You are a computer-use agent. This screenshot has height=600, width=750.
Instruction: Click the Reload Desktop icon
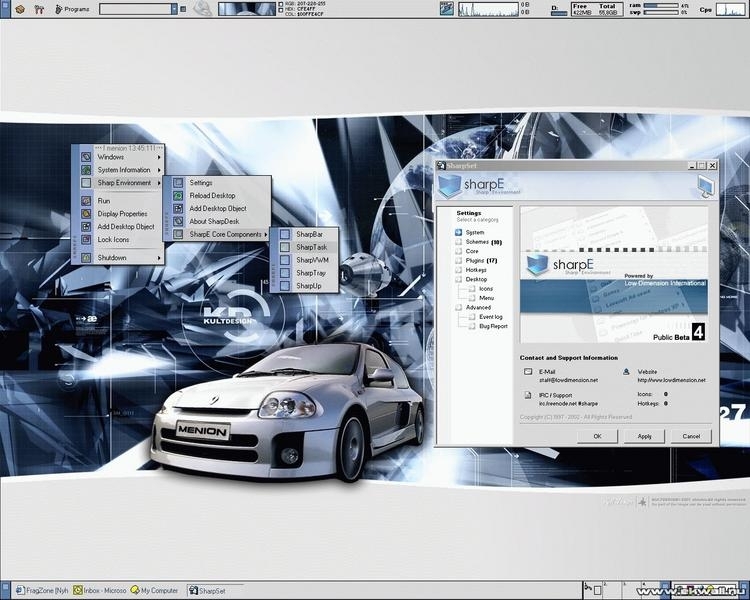(178, 196)
